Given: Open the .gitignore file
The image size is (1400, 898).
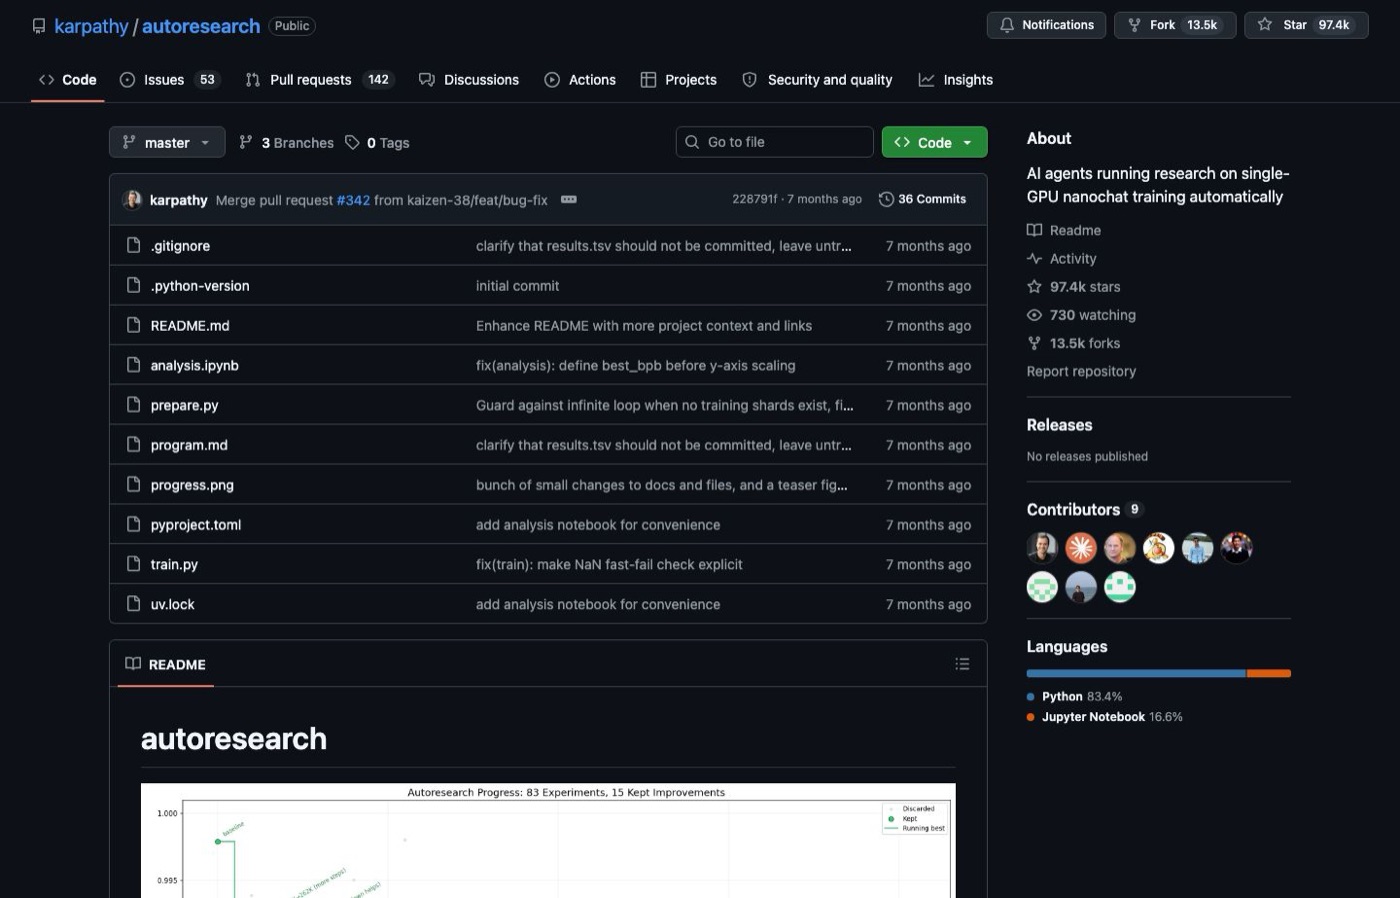Looking at the screenshot, I should [180, 246].
